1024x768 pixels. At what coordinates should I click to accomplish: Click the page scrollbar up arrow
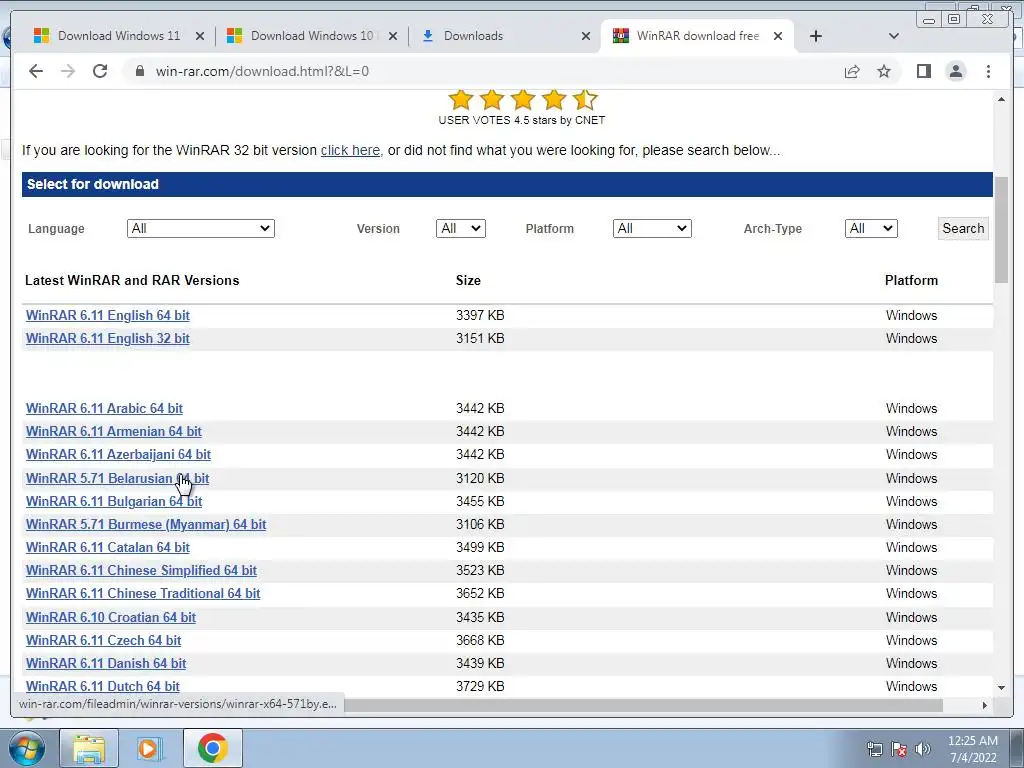tap(1001, 99)
